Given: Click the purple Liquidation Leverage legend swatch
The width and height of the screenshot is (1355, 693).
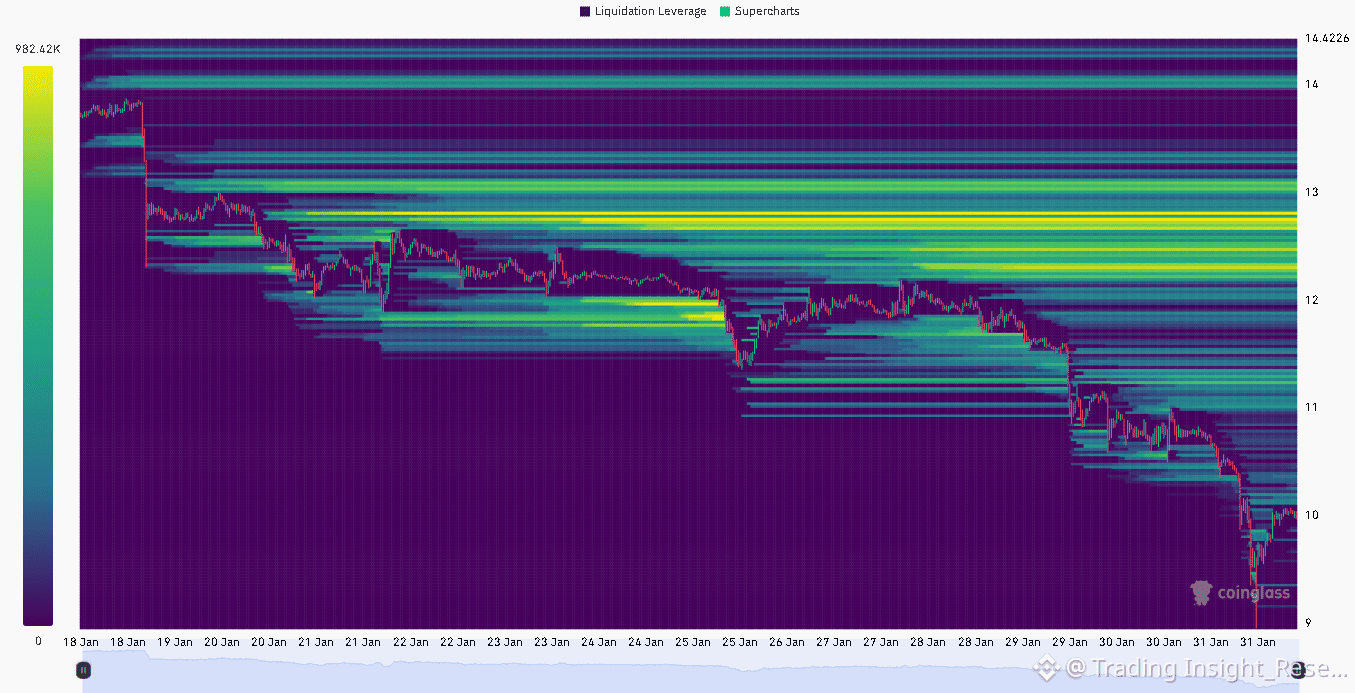Looking at the screenshot, I should pyautogui.click(x=585, y=11).
